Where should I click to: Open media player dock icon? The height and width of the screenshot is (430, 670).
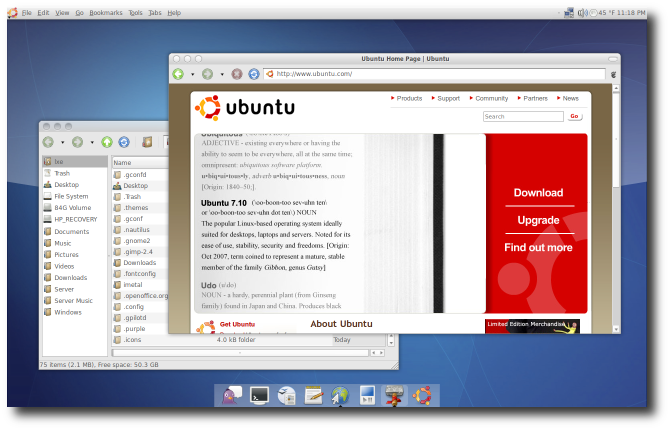[367, 395]
